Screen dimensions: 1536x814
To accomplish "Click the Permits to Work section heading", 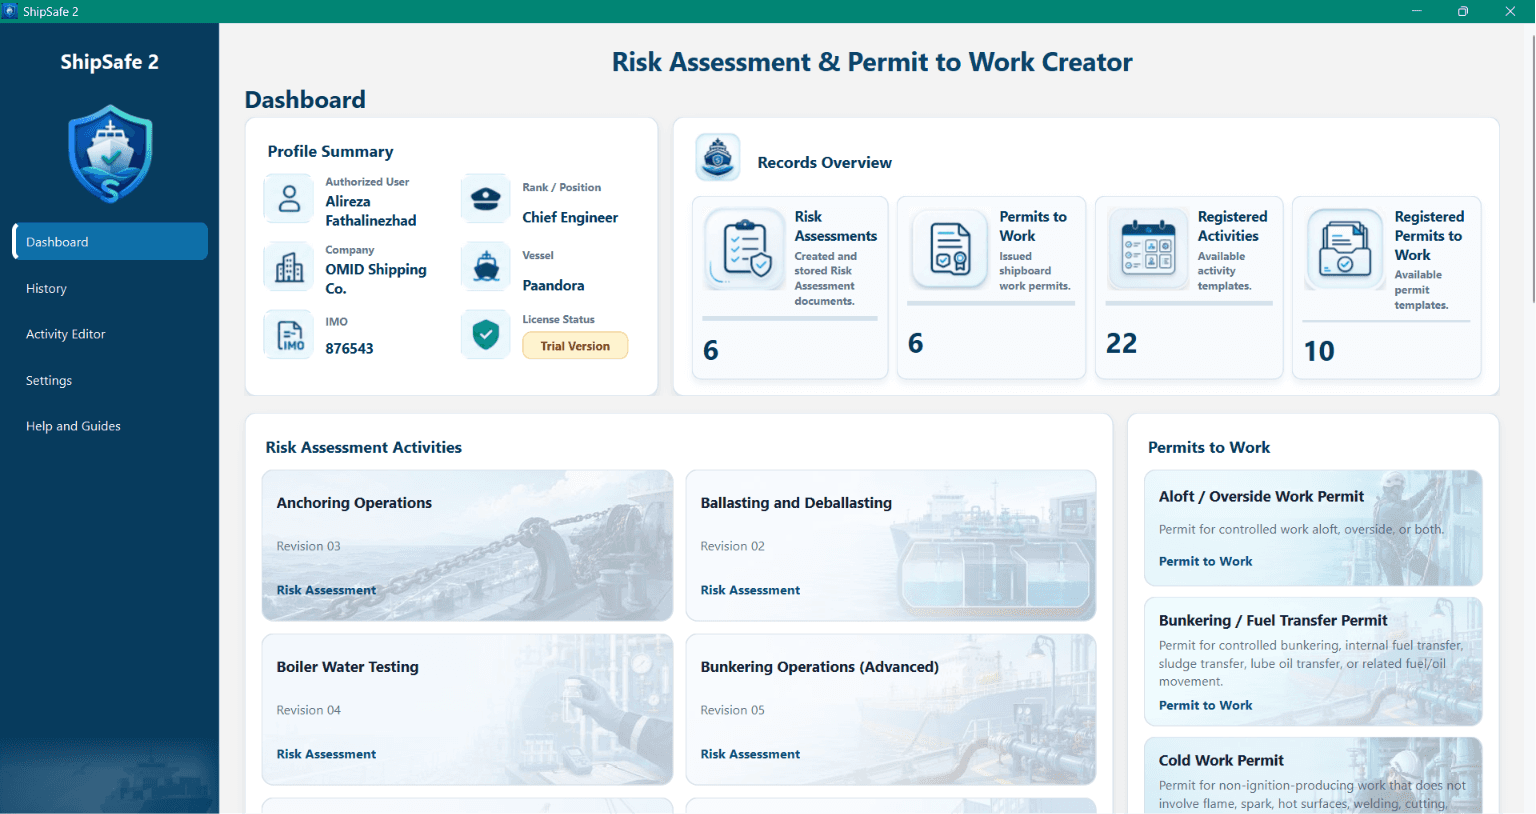I will tap(1208, 448).
